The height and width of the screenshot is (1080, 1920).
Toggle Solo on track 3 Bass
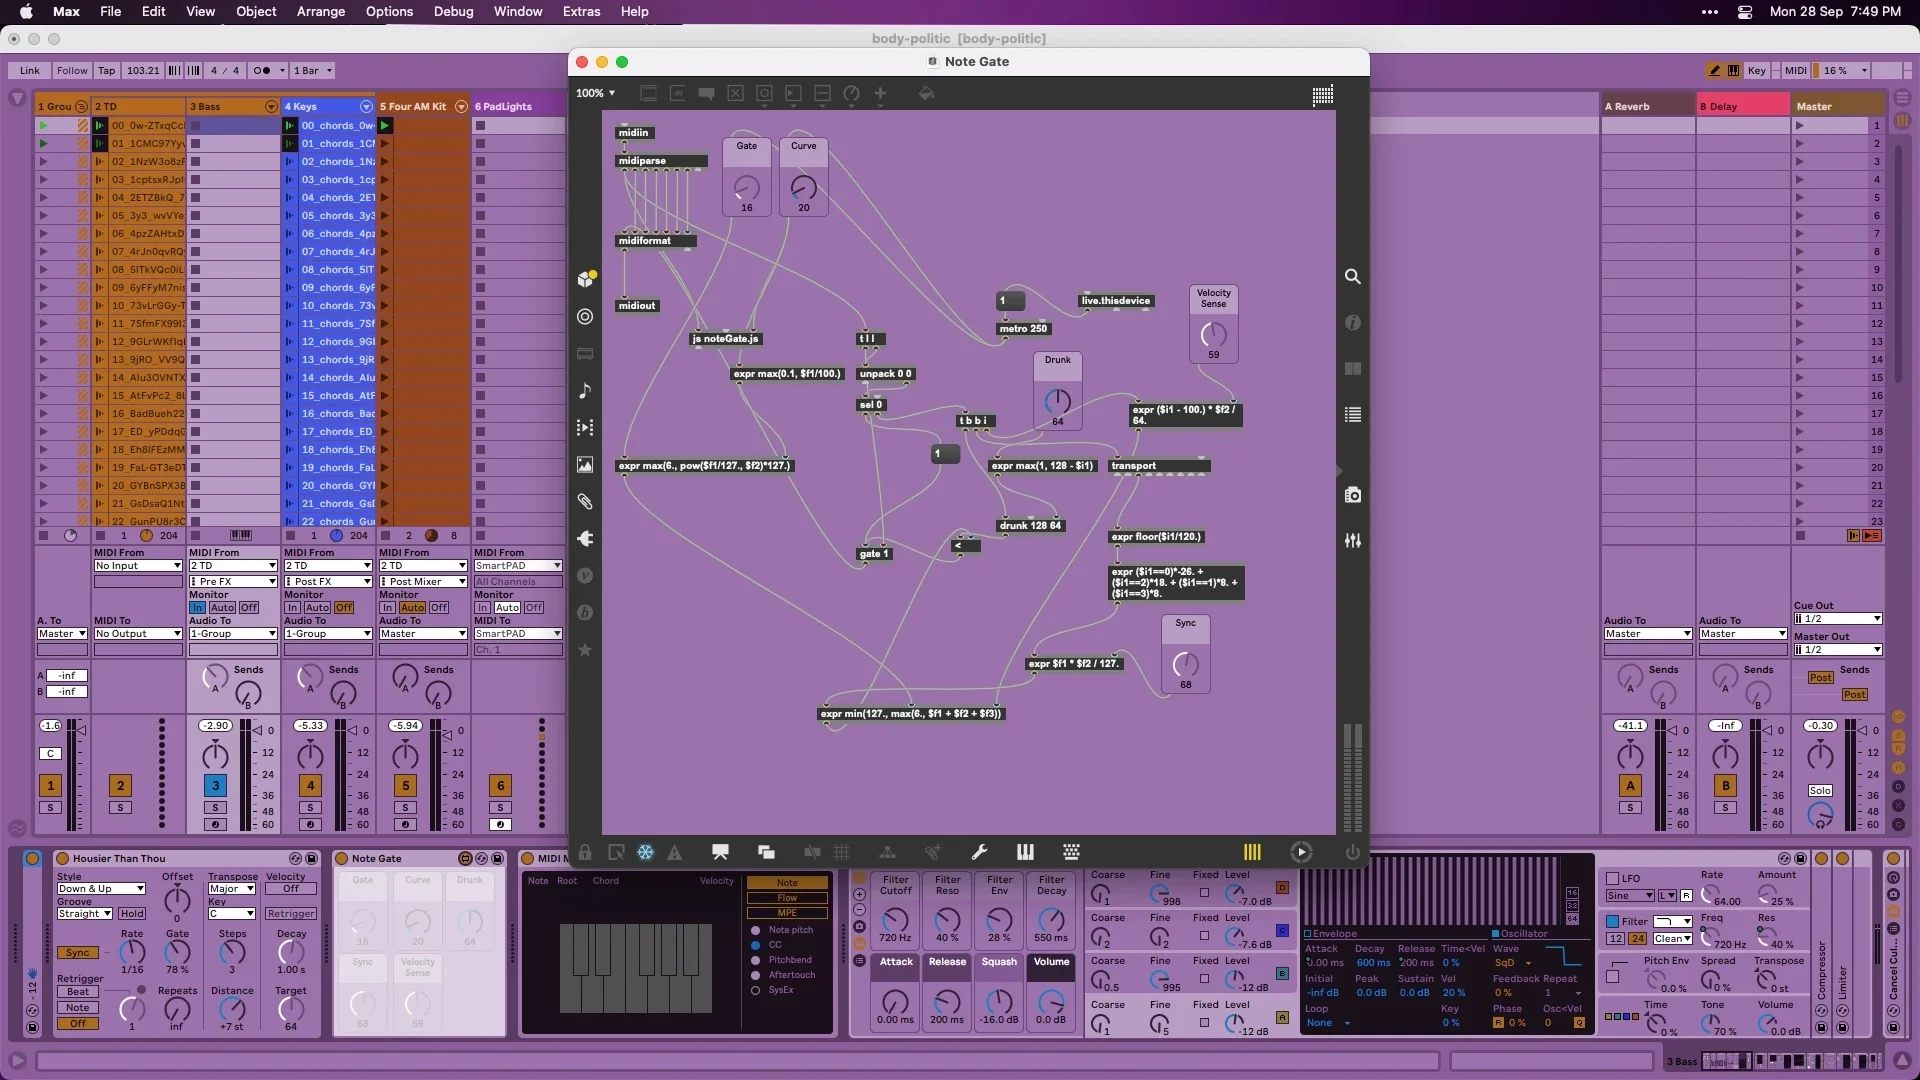tap(215, 807)
